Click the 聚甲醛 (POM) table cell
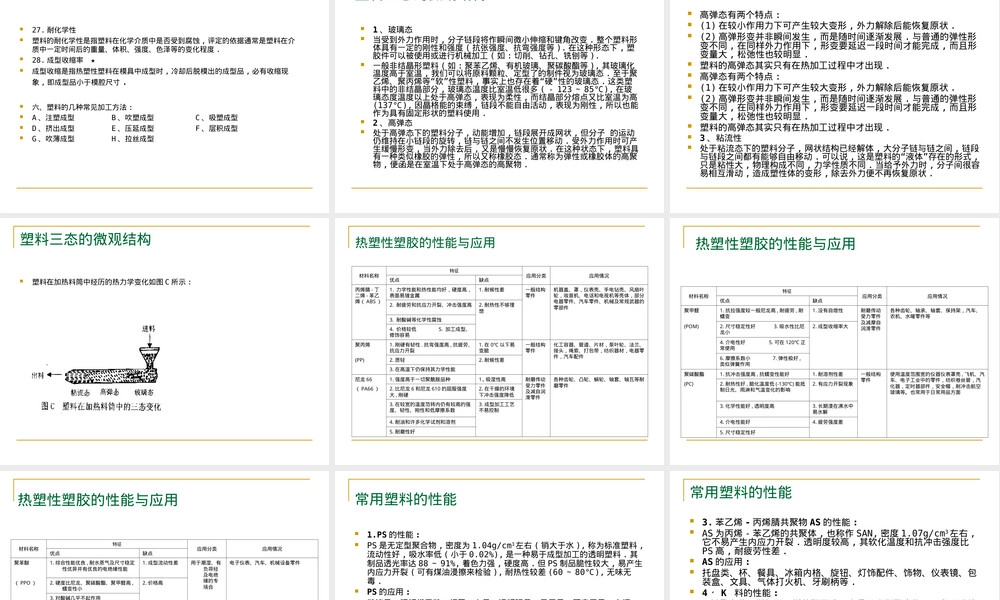 click(x=698, y=337)
